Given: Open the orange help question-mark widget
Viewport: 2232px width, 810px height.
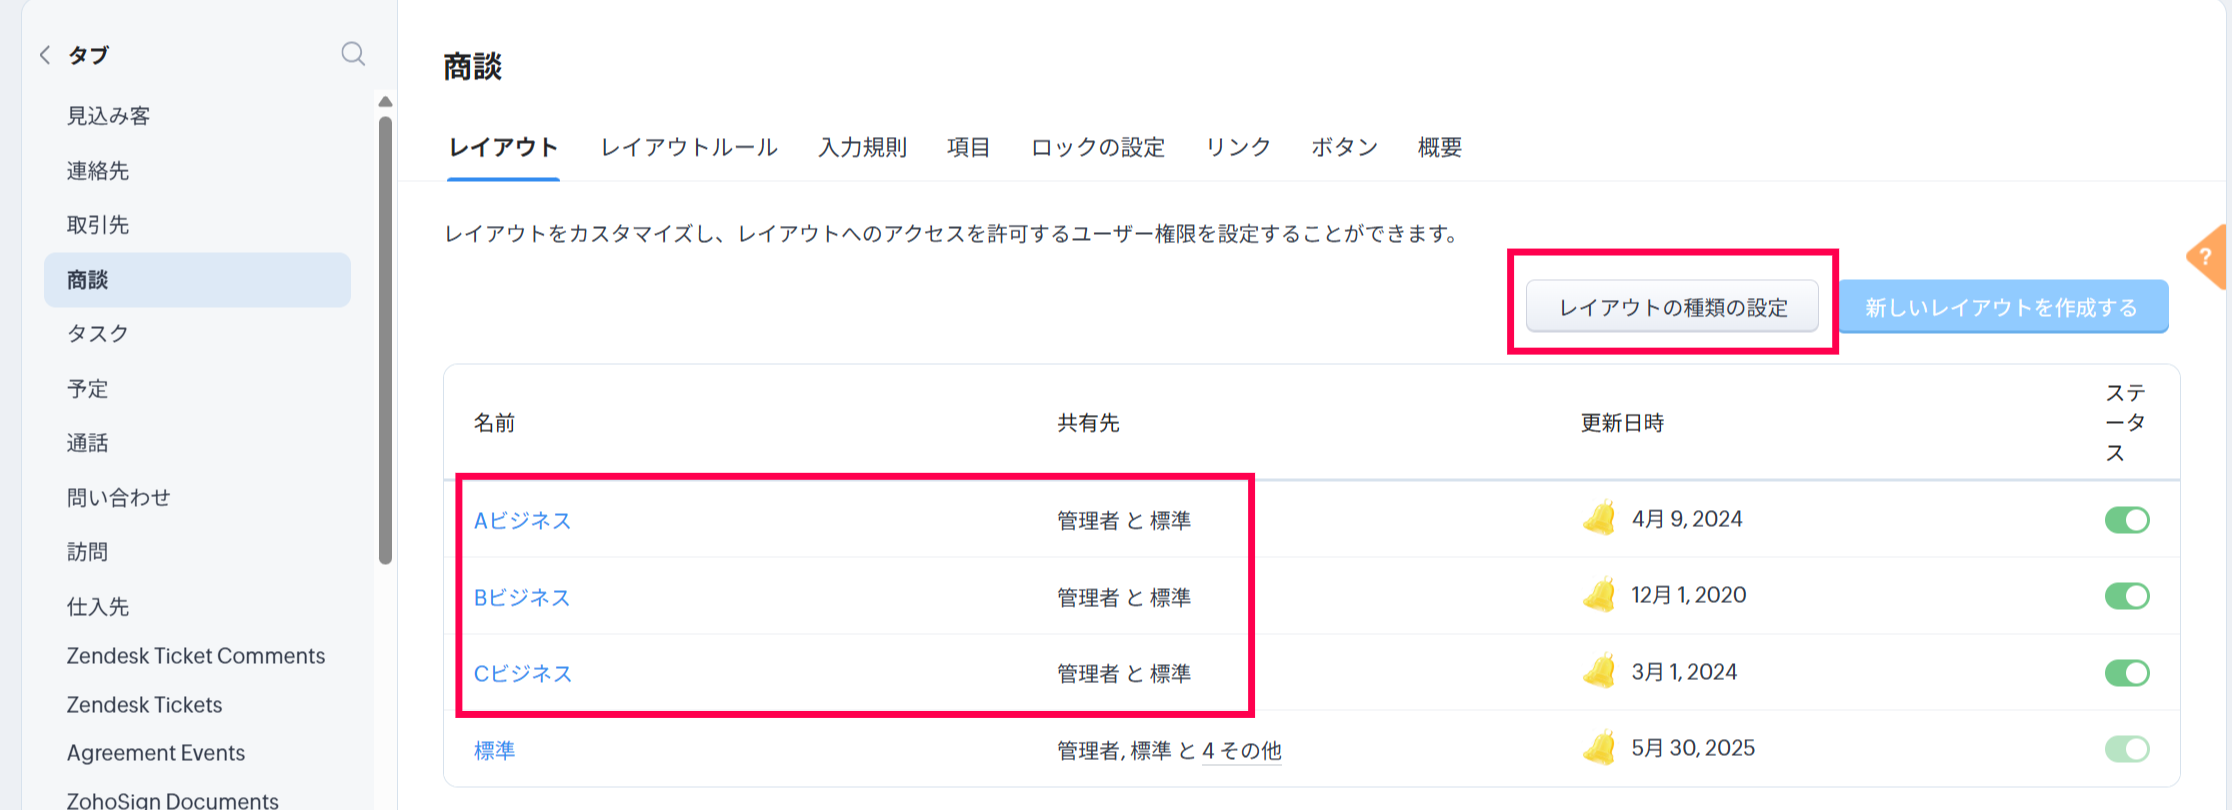Looking at the screenshot, I should 2207,258.
